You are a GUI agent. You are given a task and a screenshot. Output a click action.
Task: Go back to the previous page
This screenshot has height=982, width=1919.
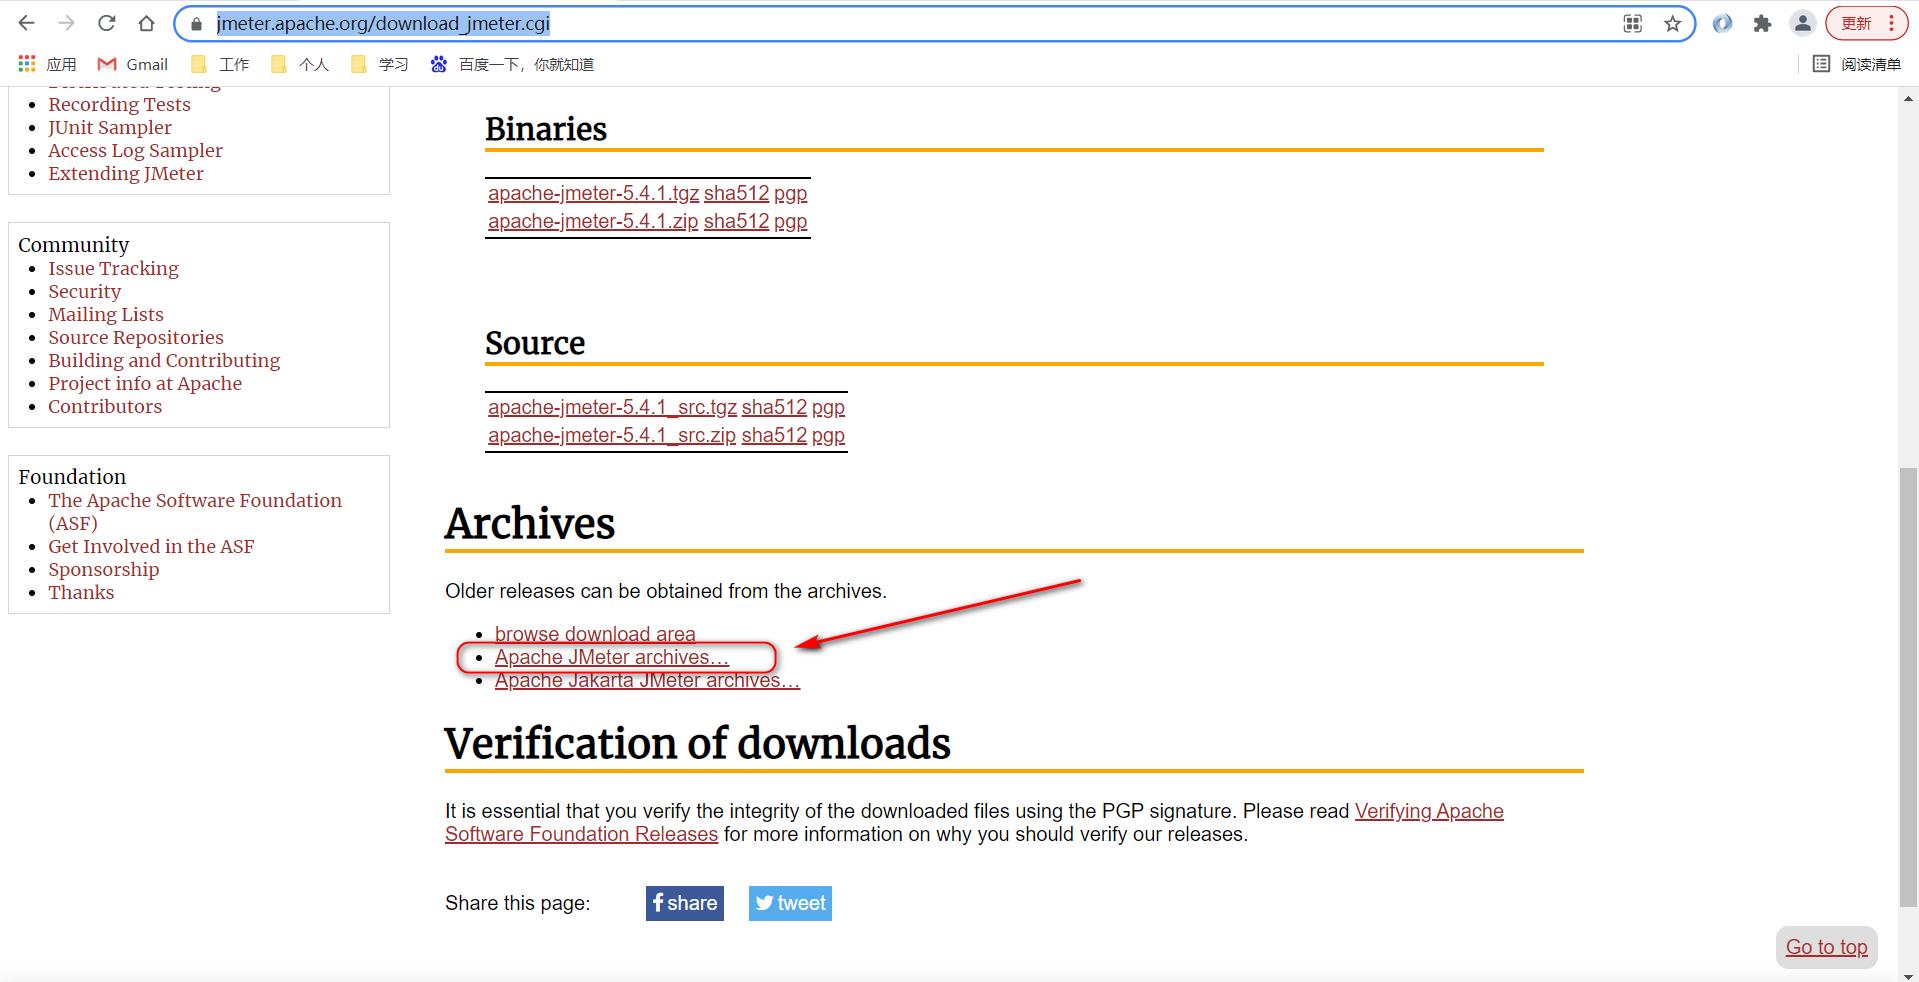click(x=27, y=23)
